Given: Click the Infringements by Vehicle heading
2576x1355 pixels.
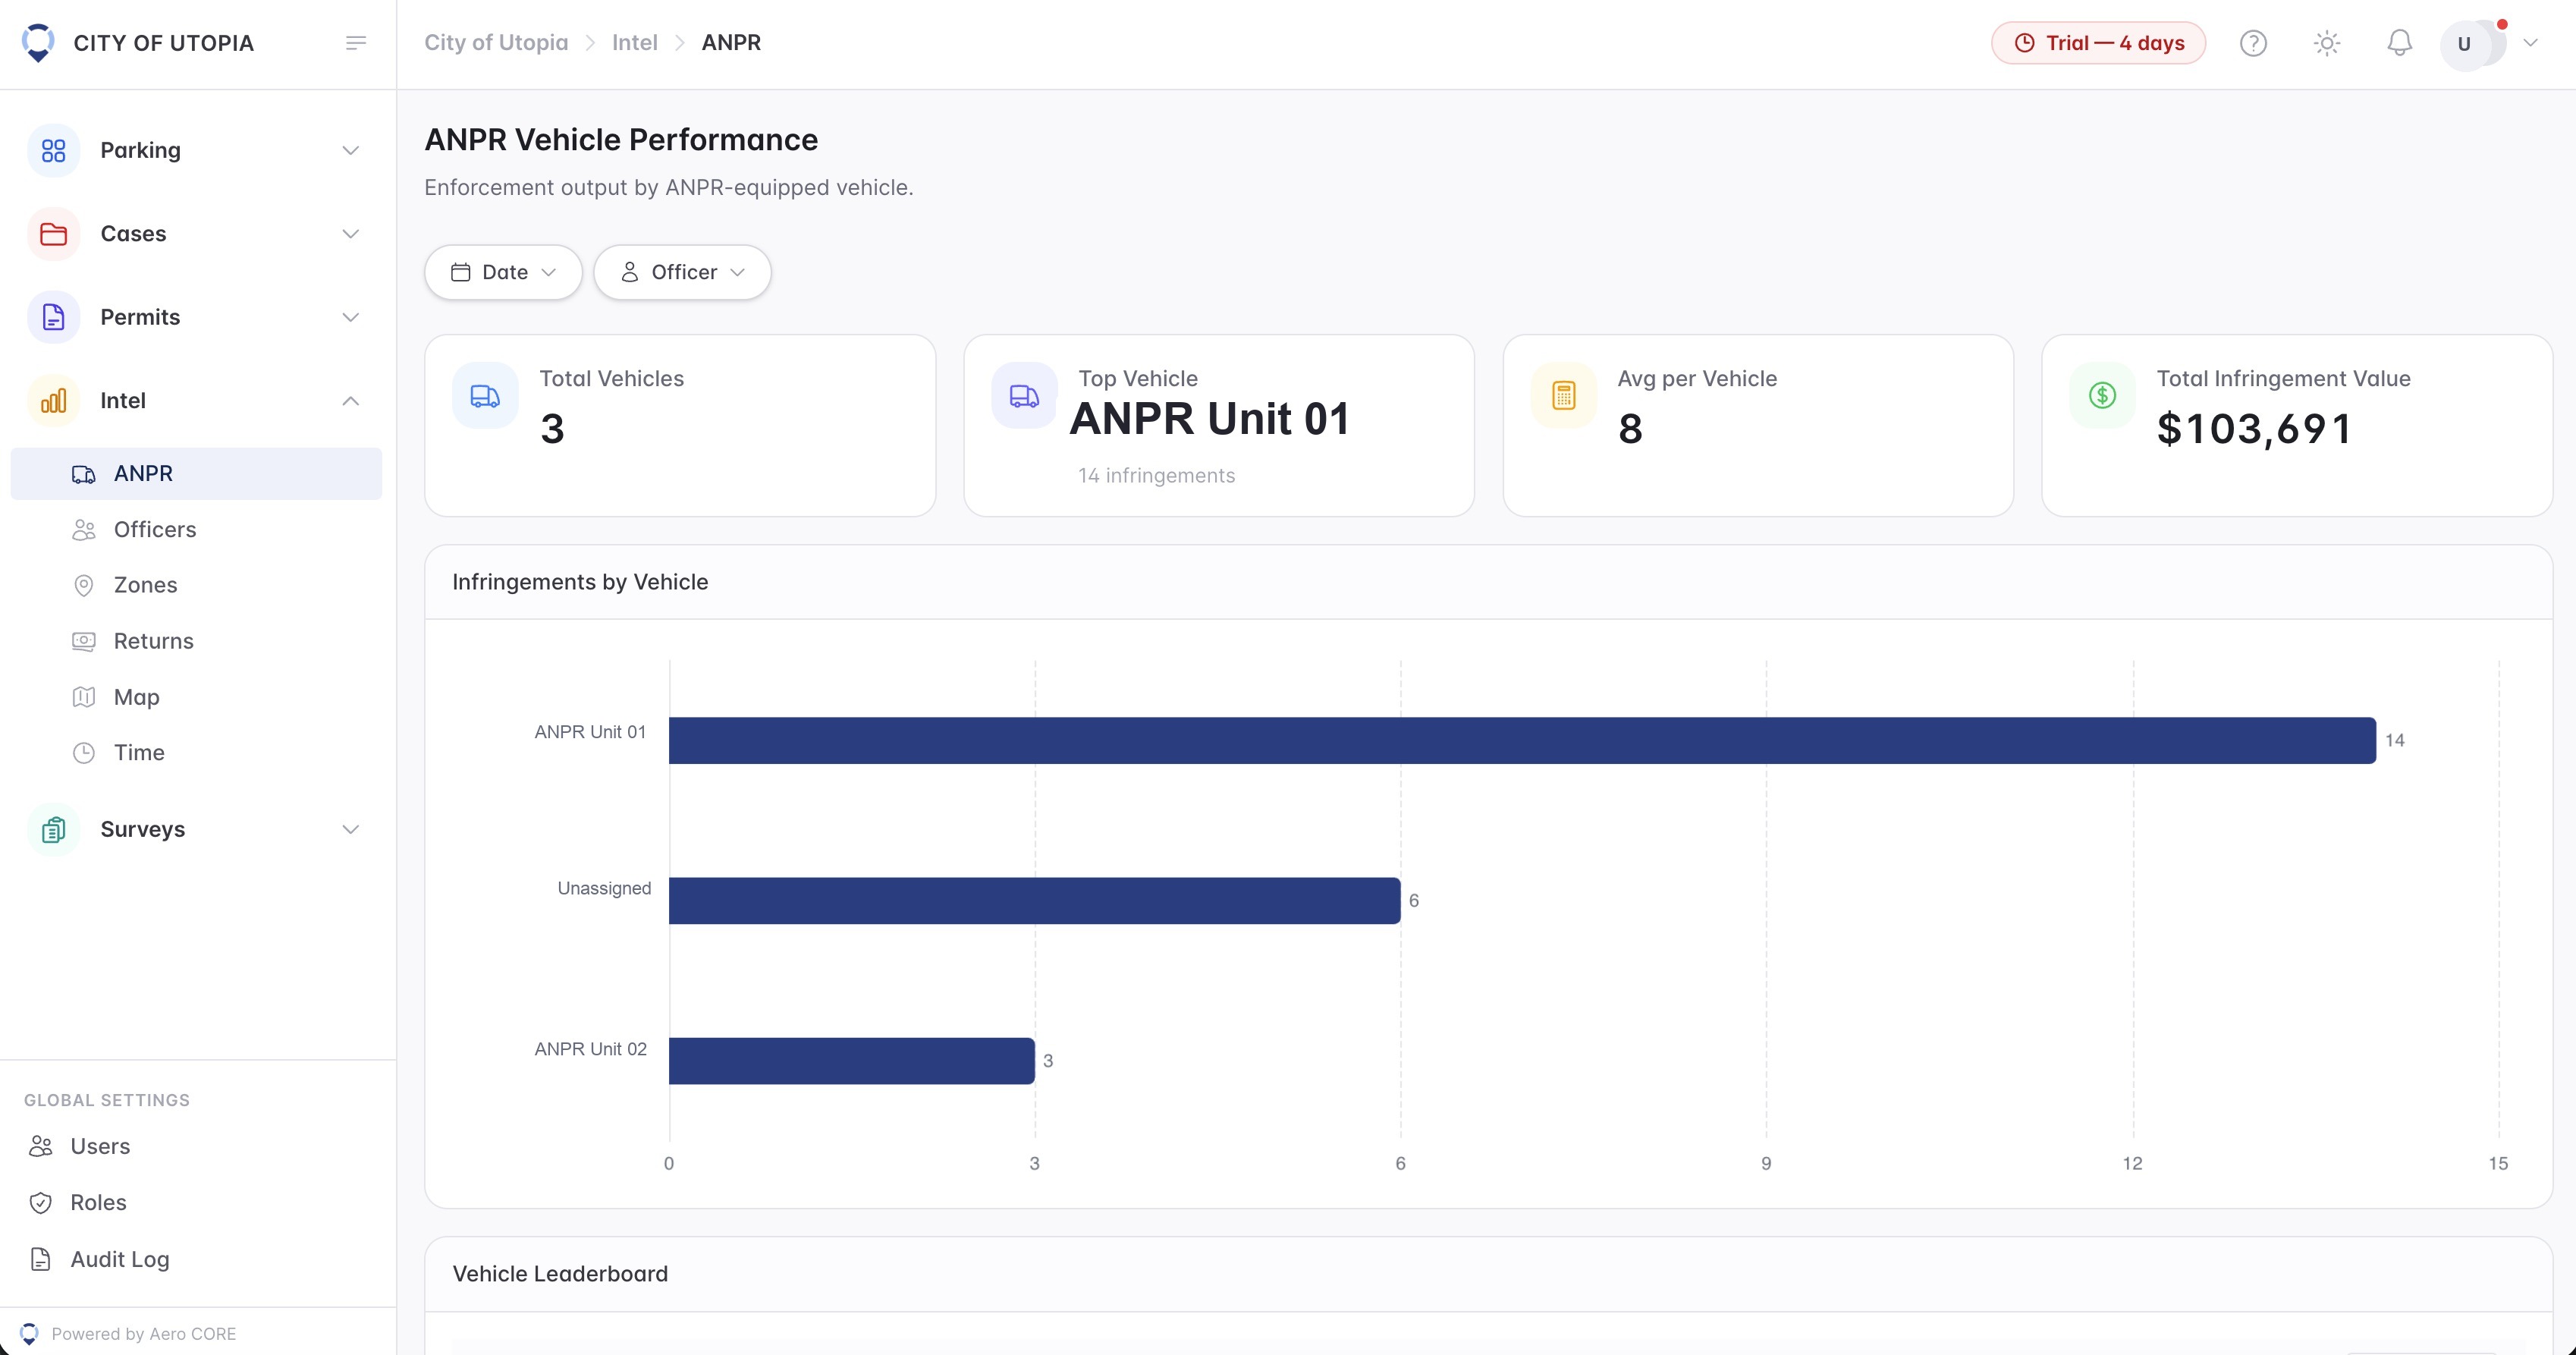Looking at the screenshot, I should (580, 582).
